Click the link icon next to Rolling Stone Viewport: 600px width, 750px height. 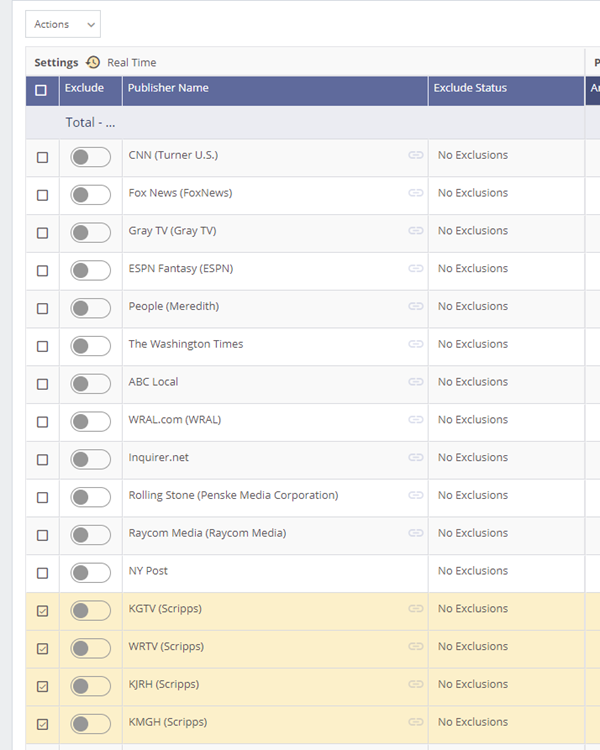(x=415, y=496)
